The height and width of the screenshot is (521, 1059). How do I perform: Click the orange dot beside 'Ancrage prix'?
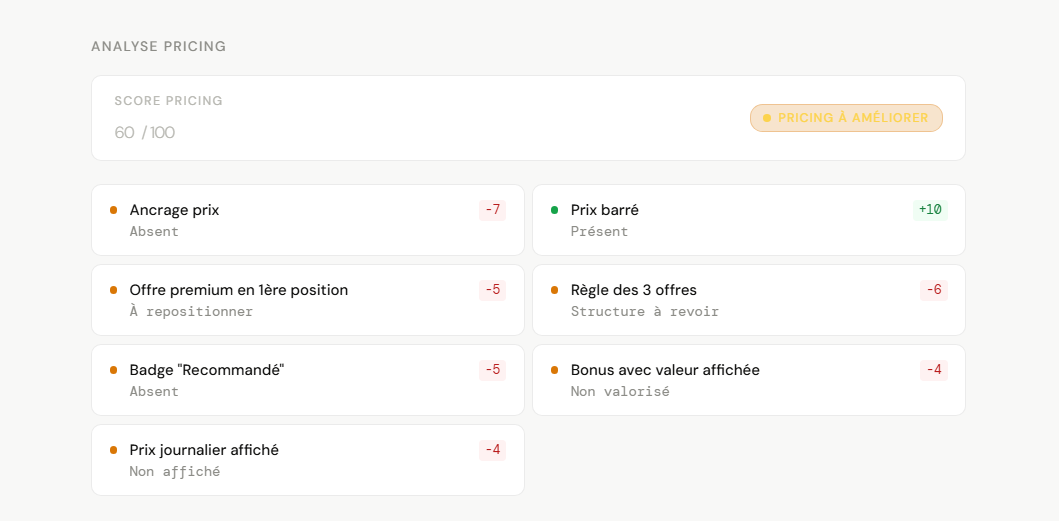[x=113, y=210]
